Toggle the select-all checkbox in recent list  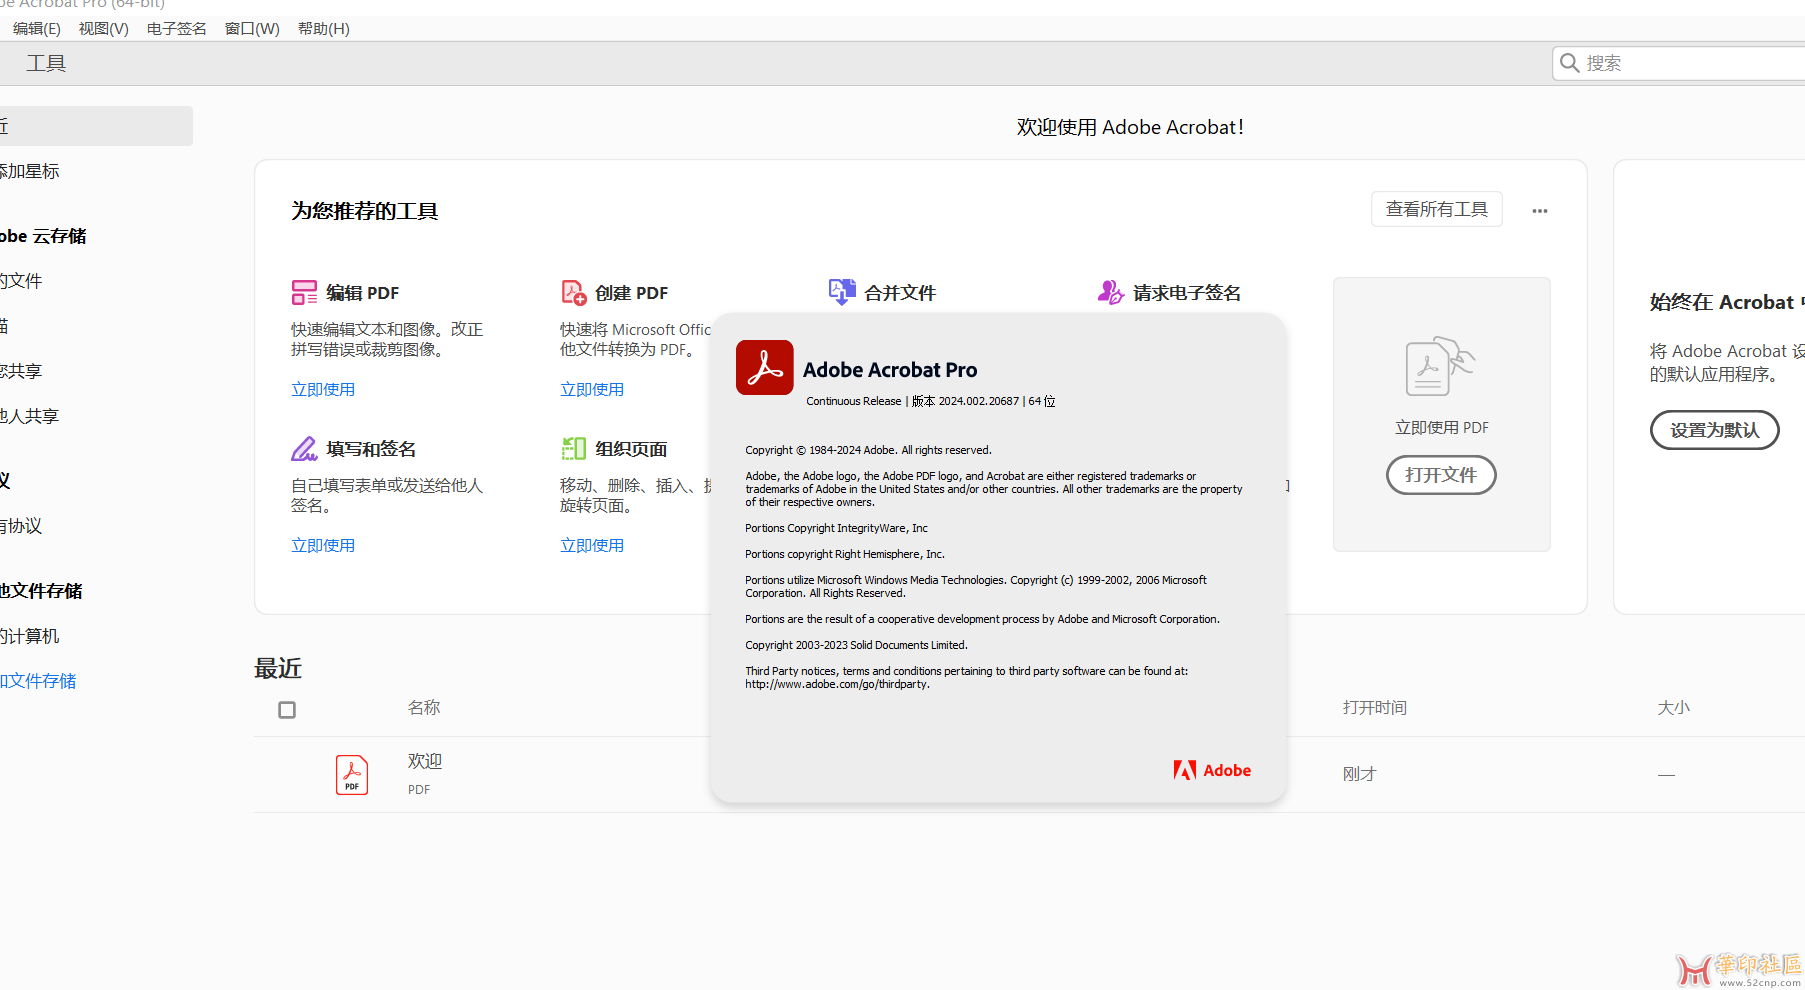click(x=287, y=710)
